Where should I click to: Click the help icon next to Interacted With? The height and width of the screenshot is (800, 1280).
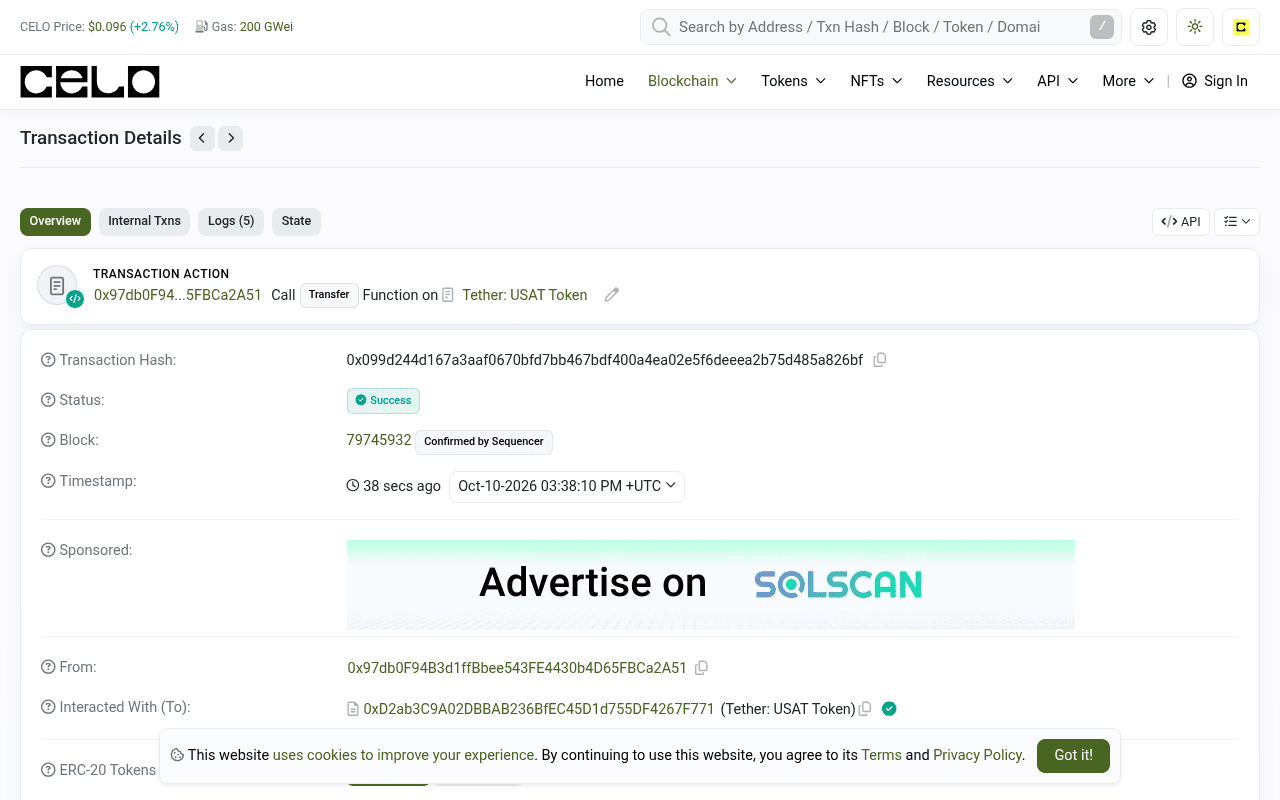click(x=48, y=707)
